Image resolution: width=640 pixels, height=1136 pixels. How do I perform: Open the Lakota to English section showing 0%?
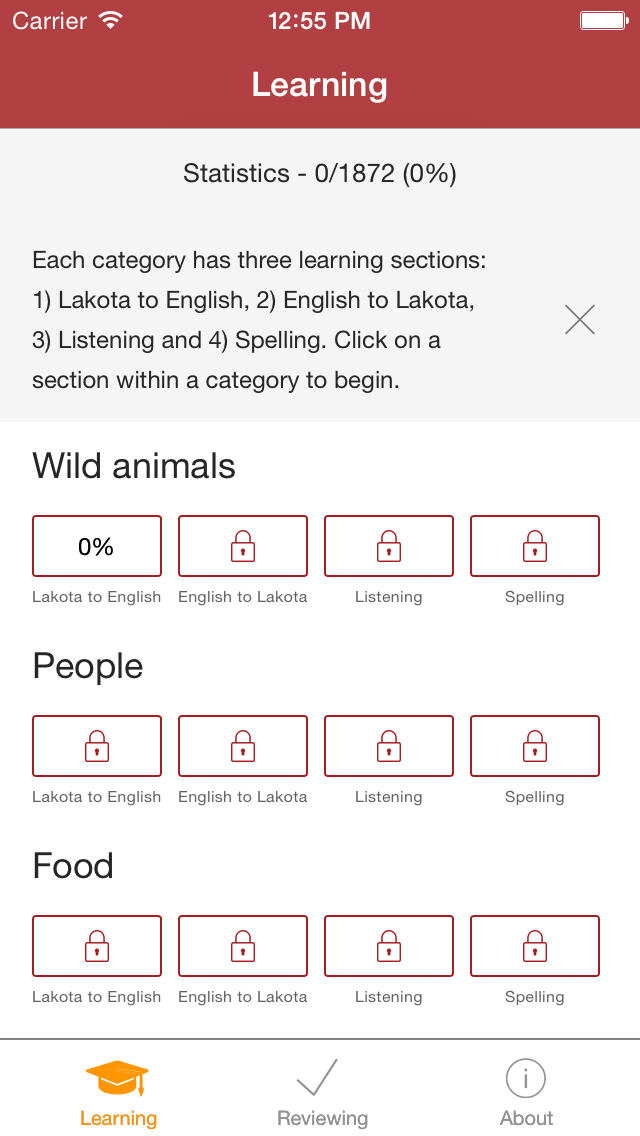(96, 546)
